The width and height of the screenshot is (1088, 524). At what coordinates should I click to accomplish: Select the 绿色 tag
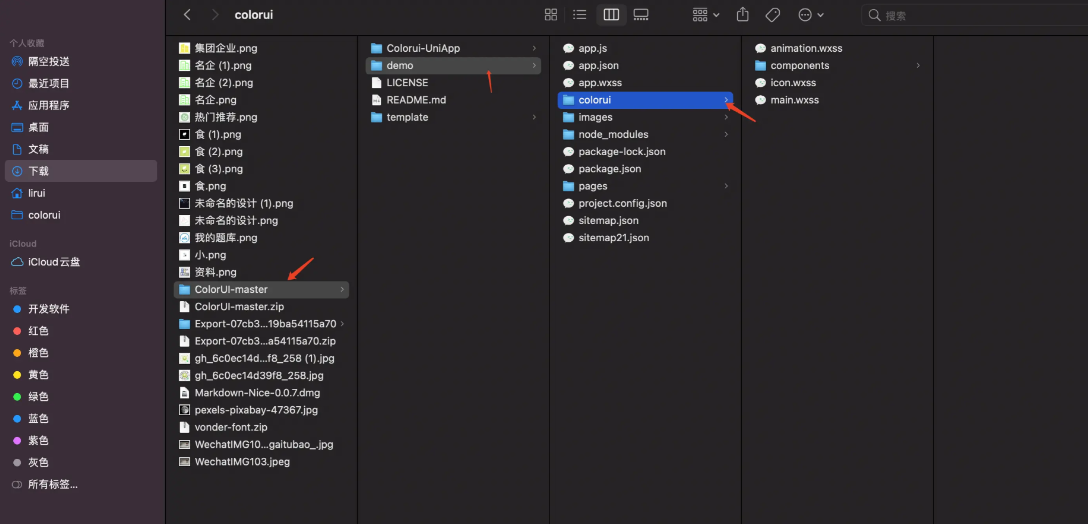coord(82,396)
